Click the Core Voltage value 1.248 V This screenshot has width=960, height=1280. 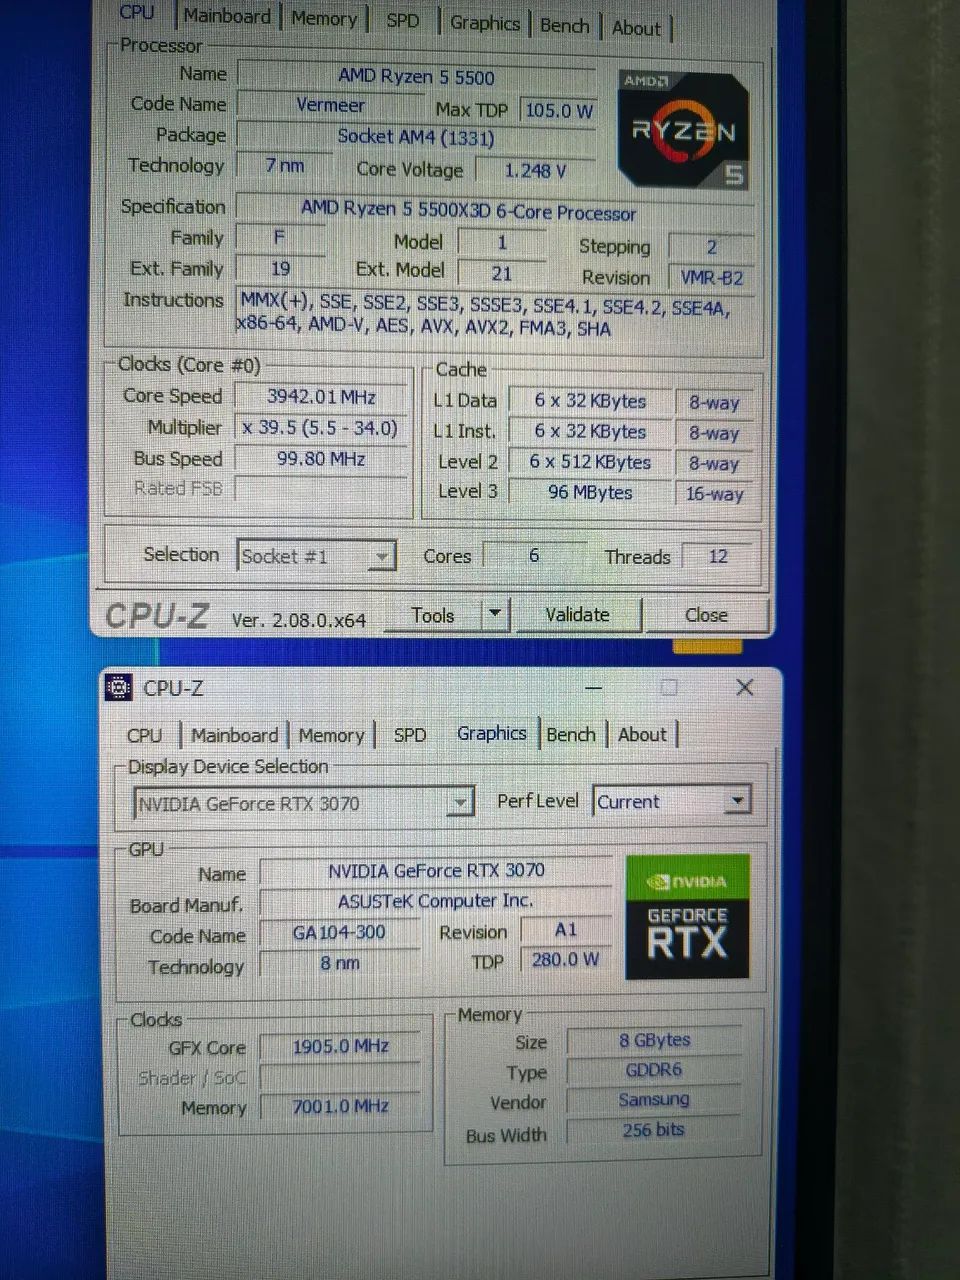pos(535,170)
